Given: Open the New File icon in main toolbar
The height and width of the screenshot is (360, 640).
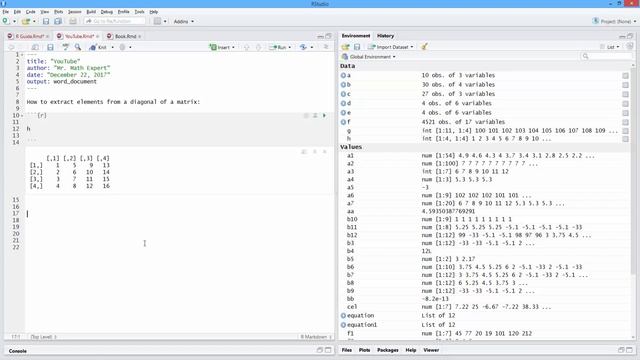Looking at the screenshot, I should (6, 21).
